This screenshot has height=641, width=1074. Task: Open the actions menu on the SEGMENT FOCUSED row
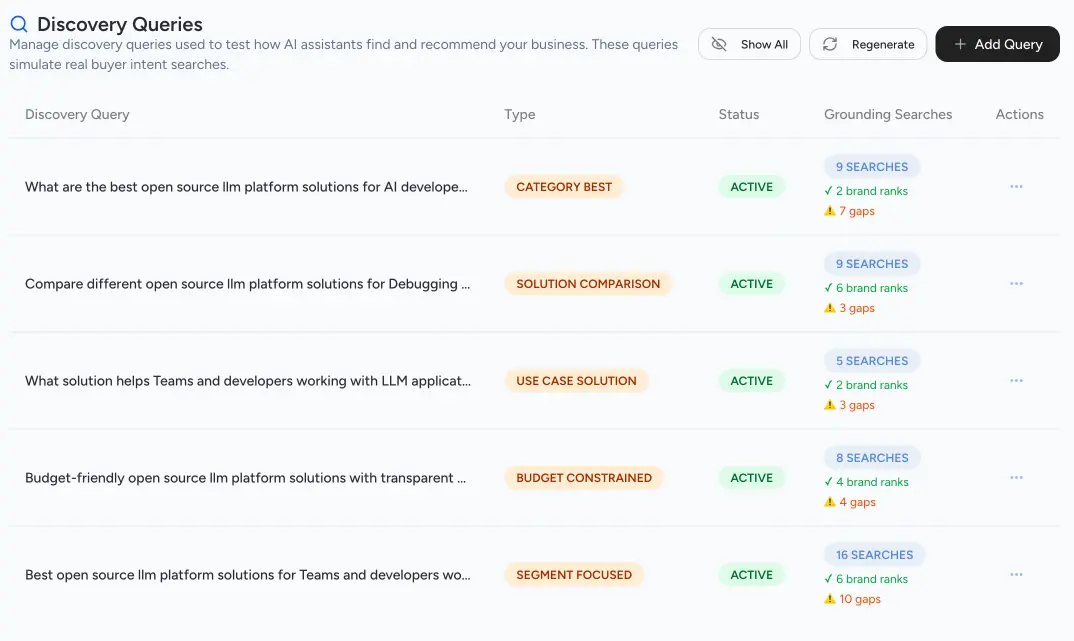coord(1016,574)
